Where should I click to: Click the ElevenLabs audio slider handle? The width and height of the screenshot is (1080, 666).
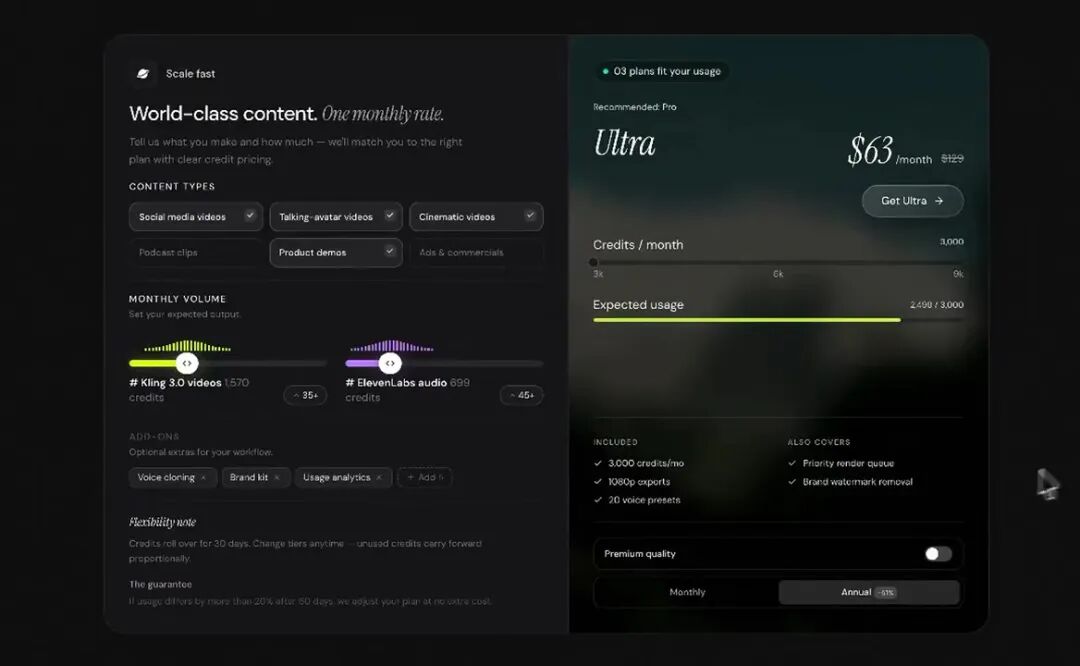390,363
